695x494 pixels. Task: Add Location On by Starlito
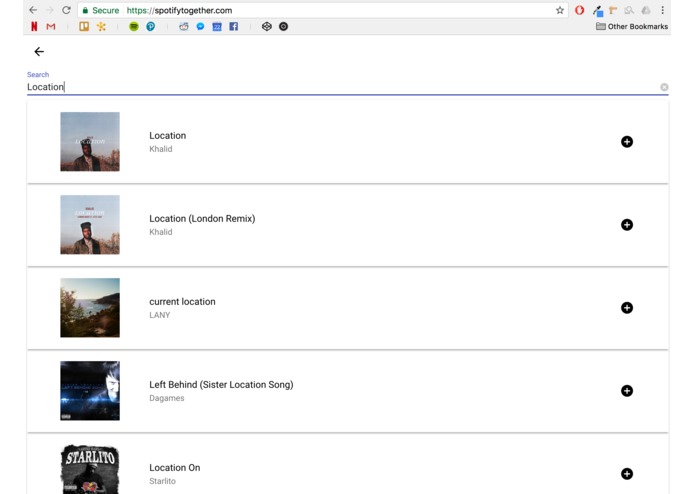tap(627, 474)
